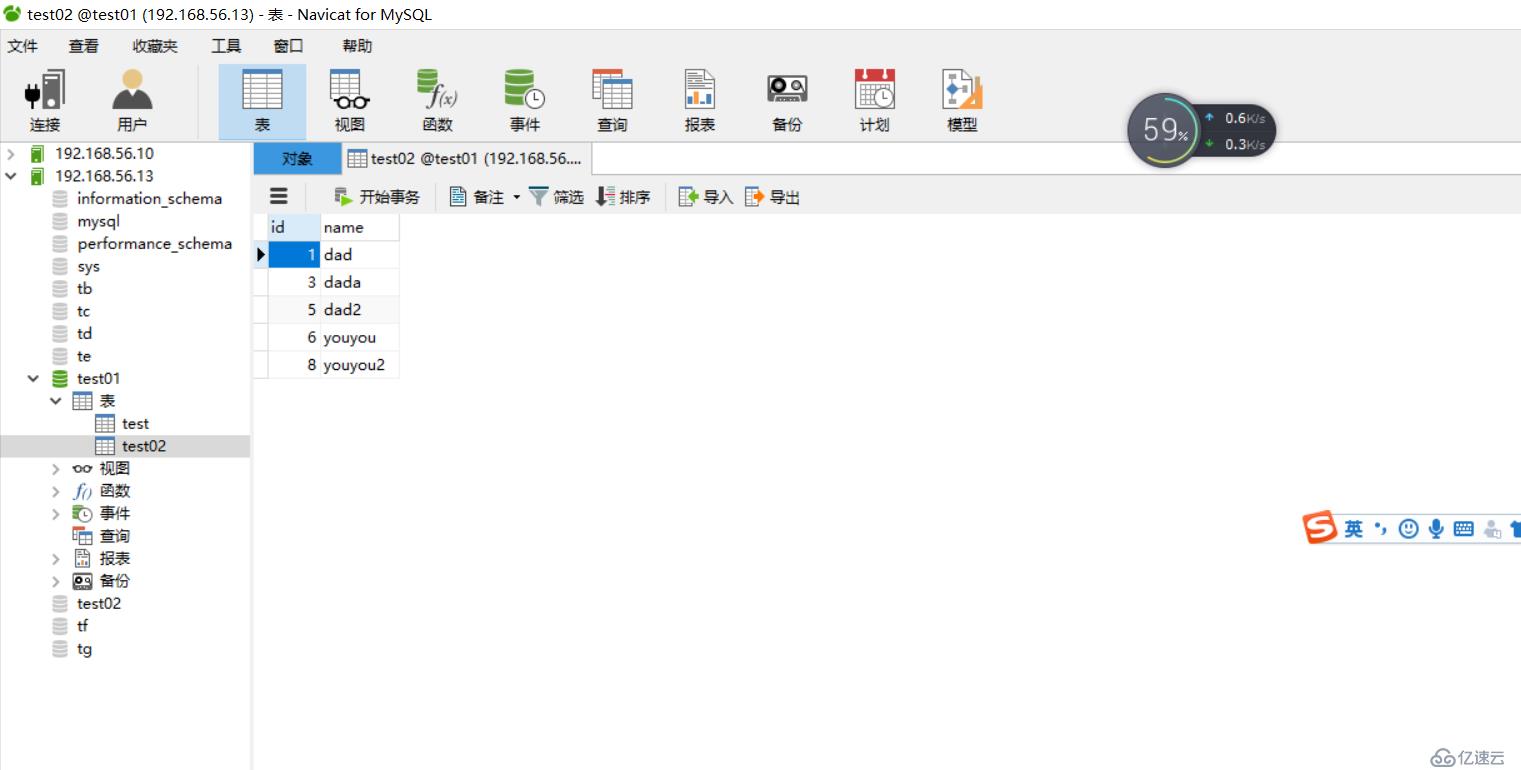Screen dimensions: 1521x770
Task: Select the 表 (Table) toolbar icon
Action: [x=262, y=101]
